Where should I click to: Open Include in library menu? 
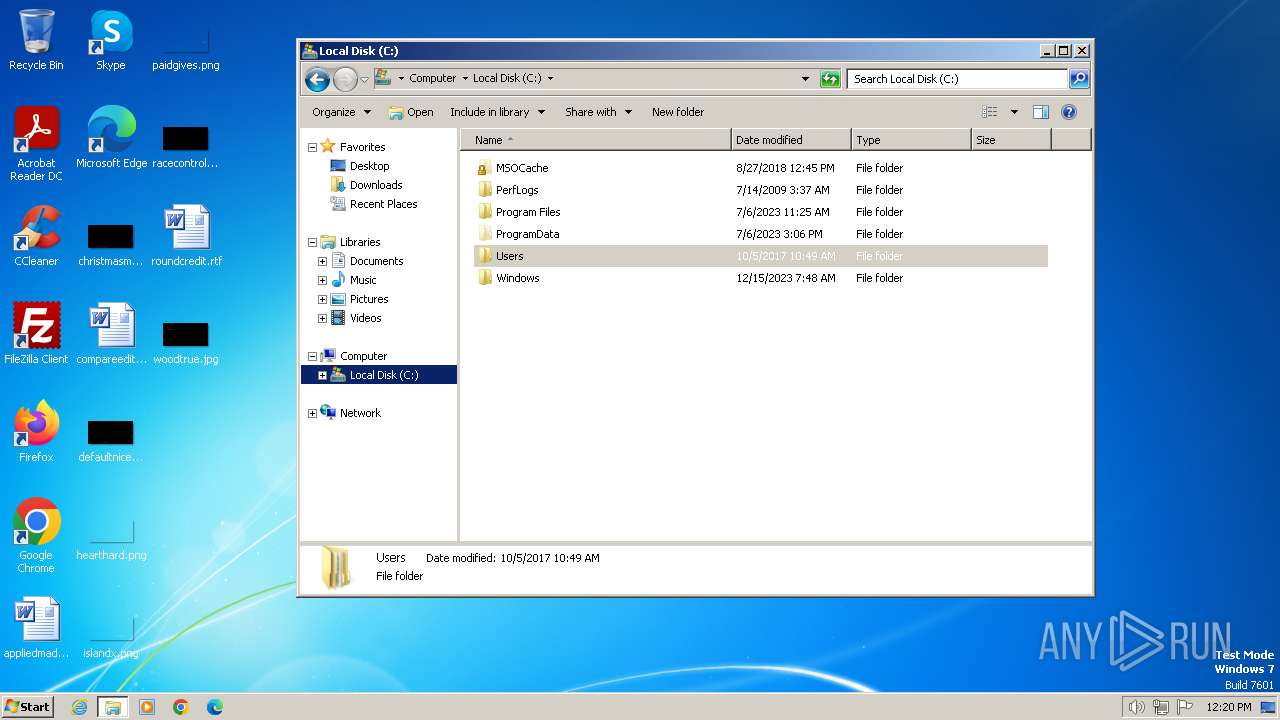[497, 112]
